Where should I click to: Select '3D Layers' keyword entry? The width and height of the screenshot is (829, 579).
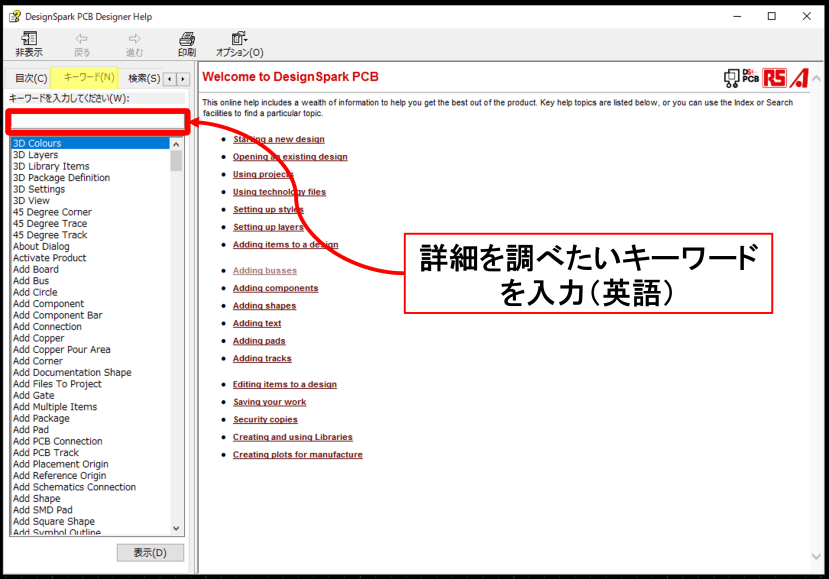(x=35, y=155)
